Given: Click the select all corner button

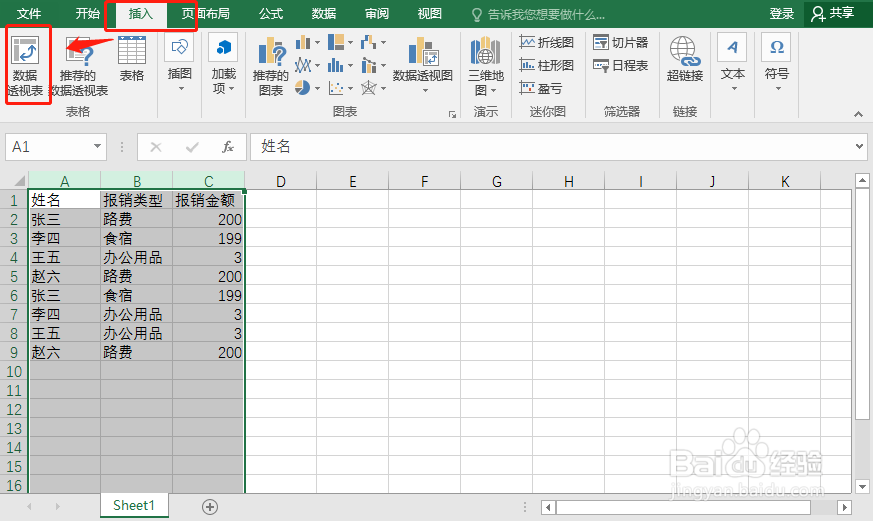Looking at the screenshot, I should point(14,180).
